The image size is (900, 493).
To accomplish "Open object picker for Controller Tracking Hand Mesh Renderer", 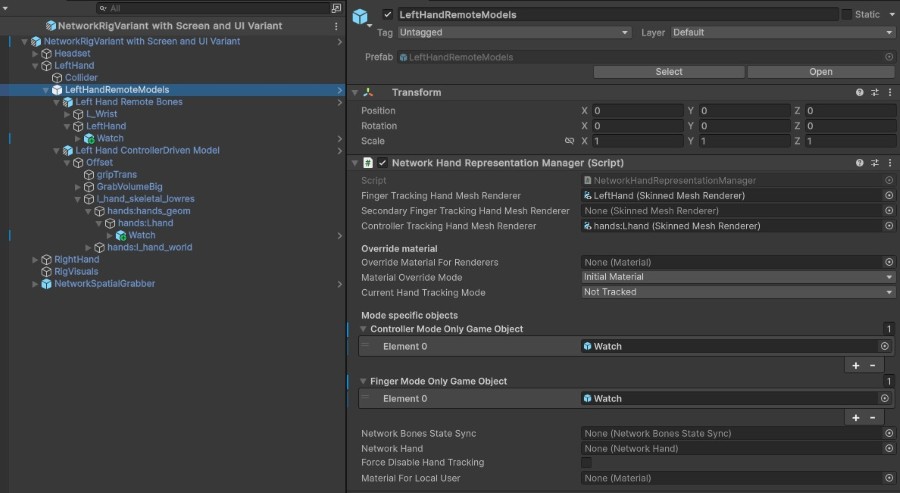I will click(x=889, y=226).
